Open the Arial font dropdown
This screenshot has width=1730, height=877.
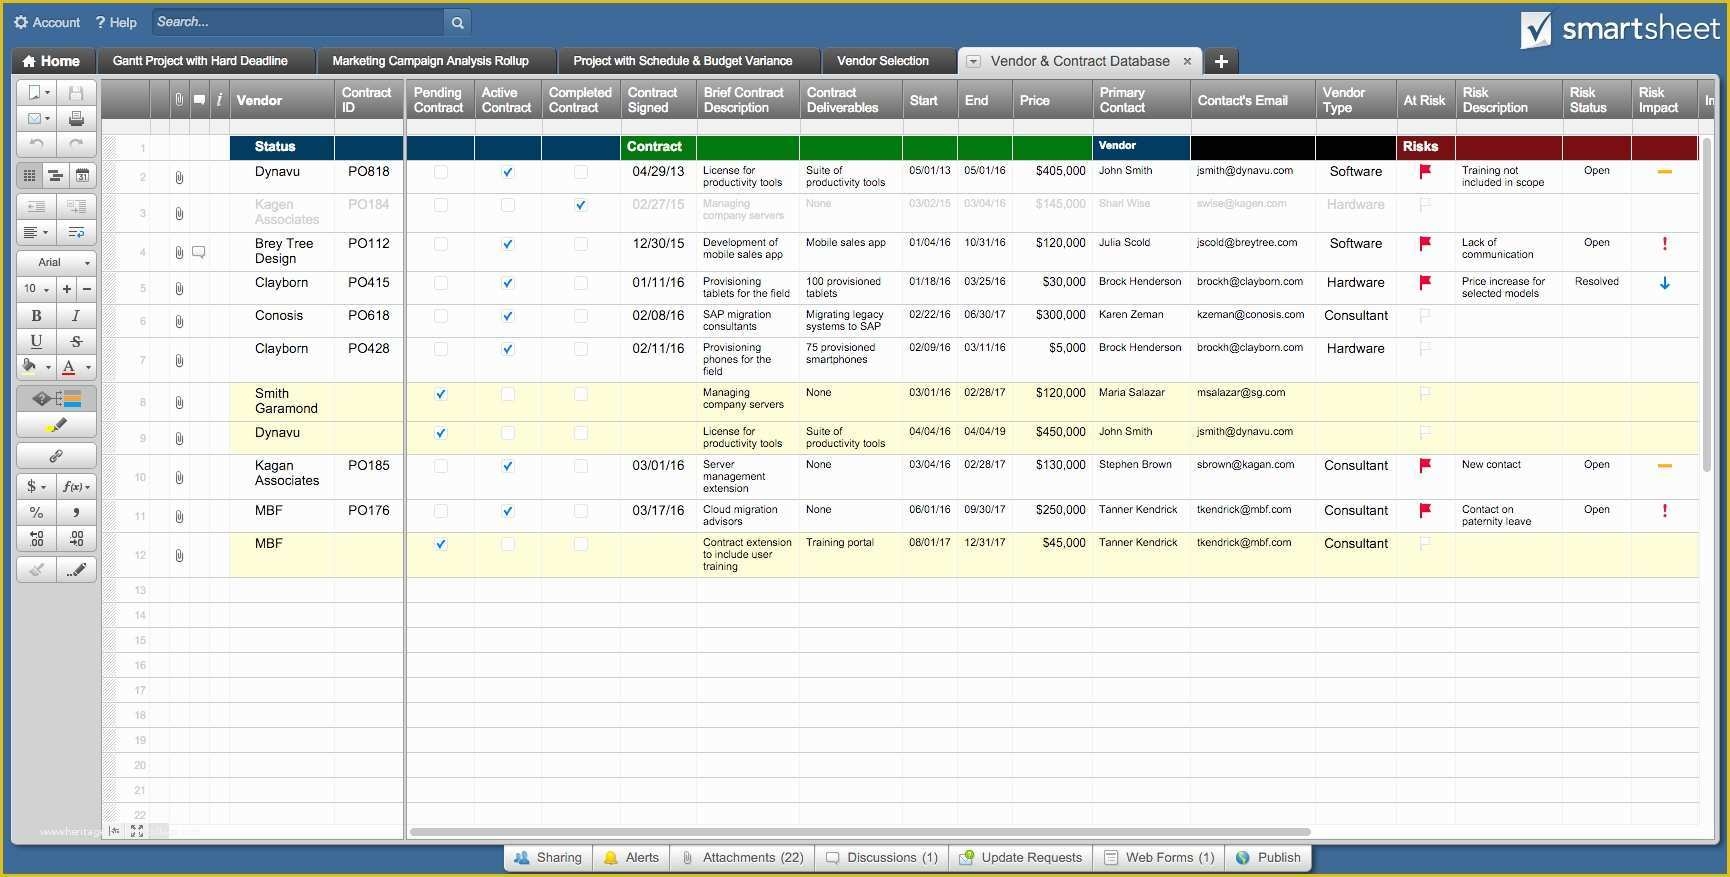(x=56, y=262)
